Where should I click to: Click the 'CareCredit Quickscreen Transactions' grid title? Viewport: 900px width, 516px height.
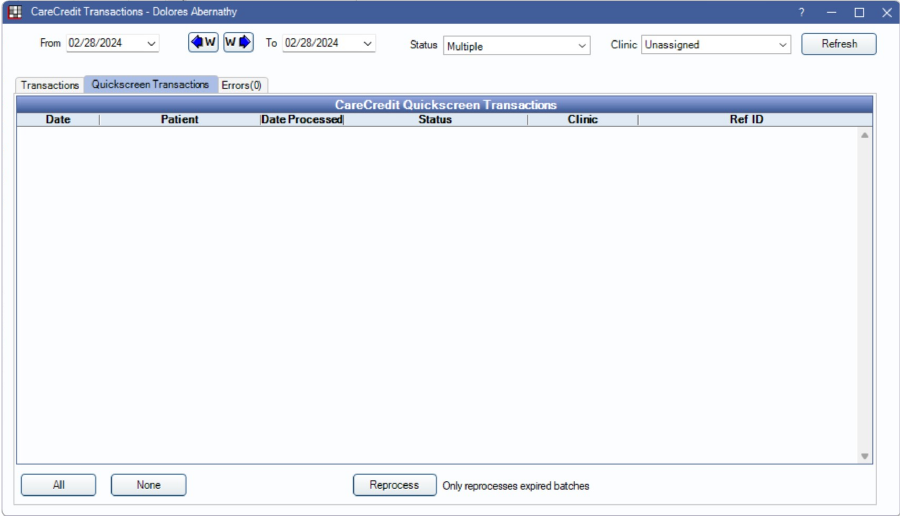pyautogui.click(x=445, y=105)
